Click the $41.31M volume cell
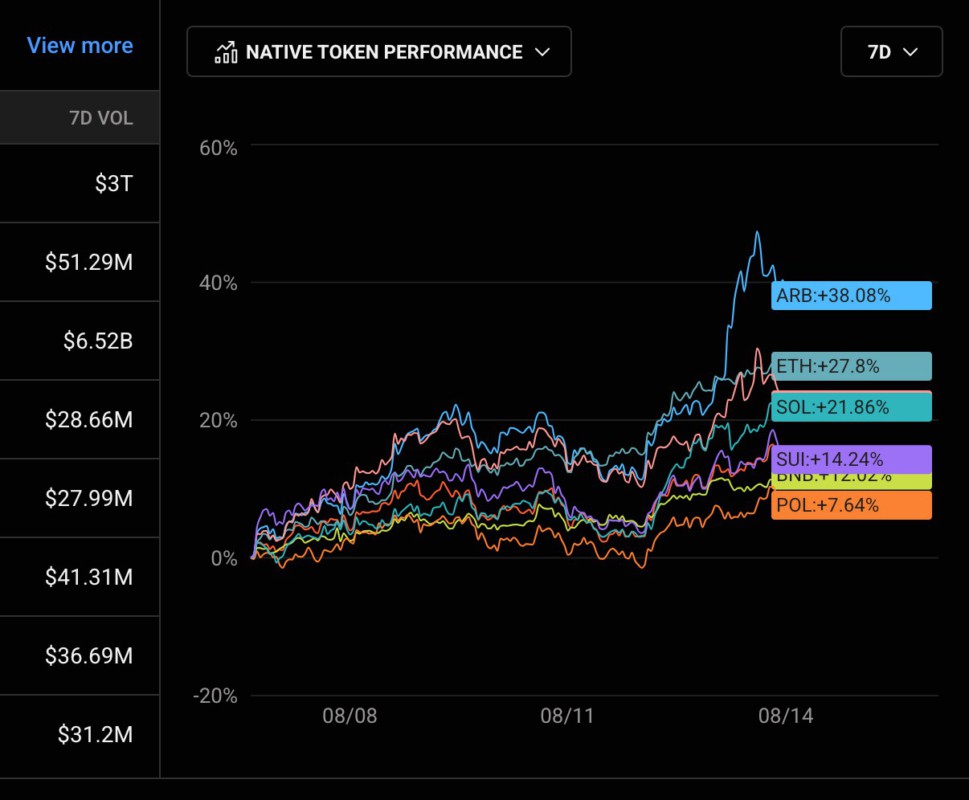The width and height of the screenshot is (969, 800). pyautogui.click(x=88, y=577)
